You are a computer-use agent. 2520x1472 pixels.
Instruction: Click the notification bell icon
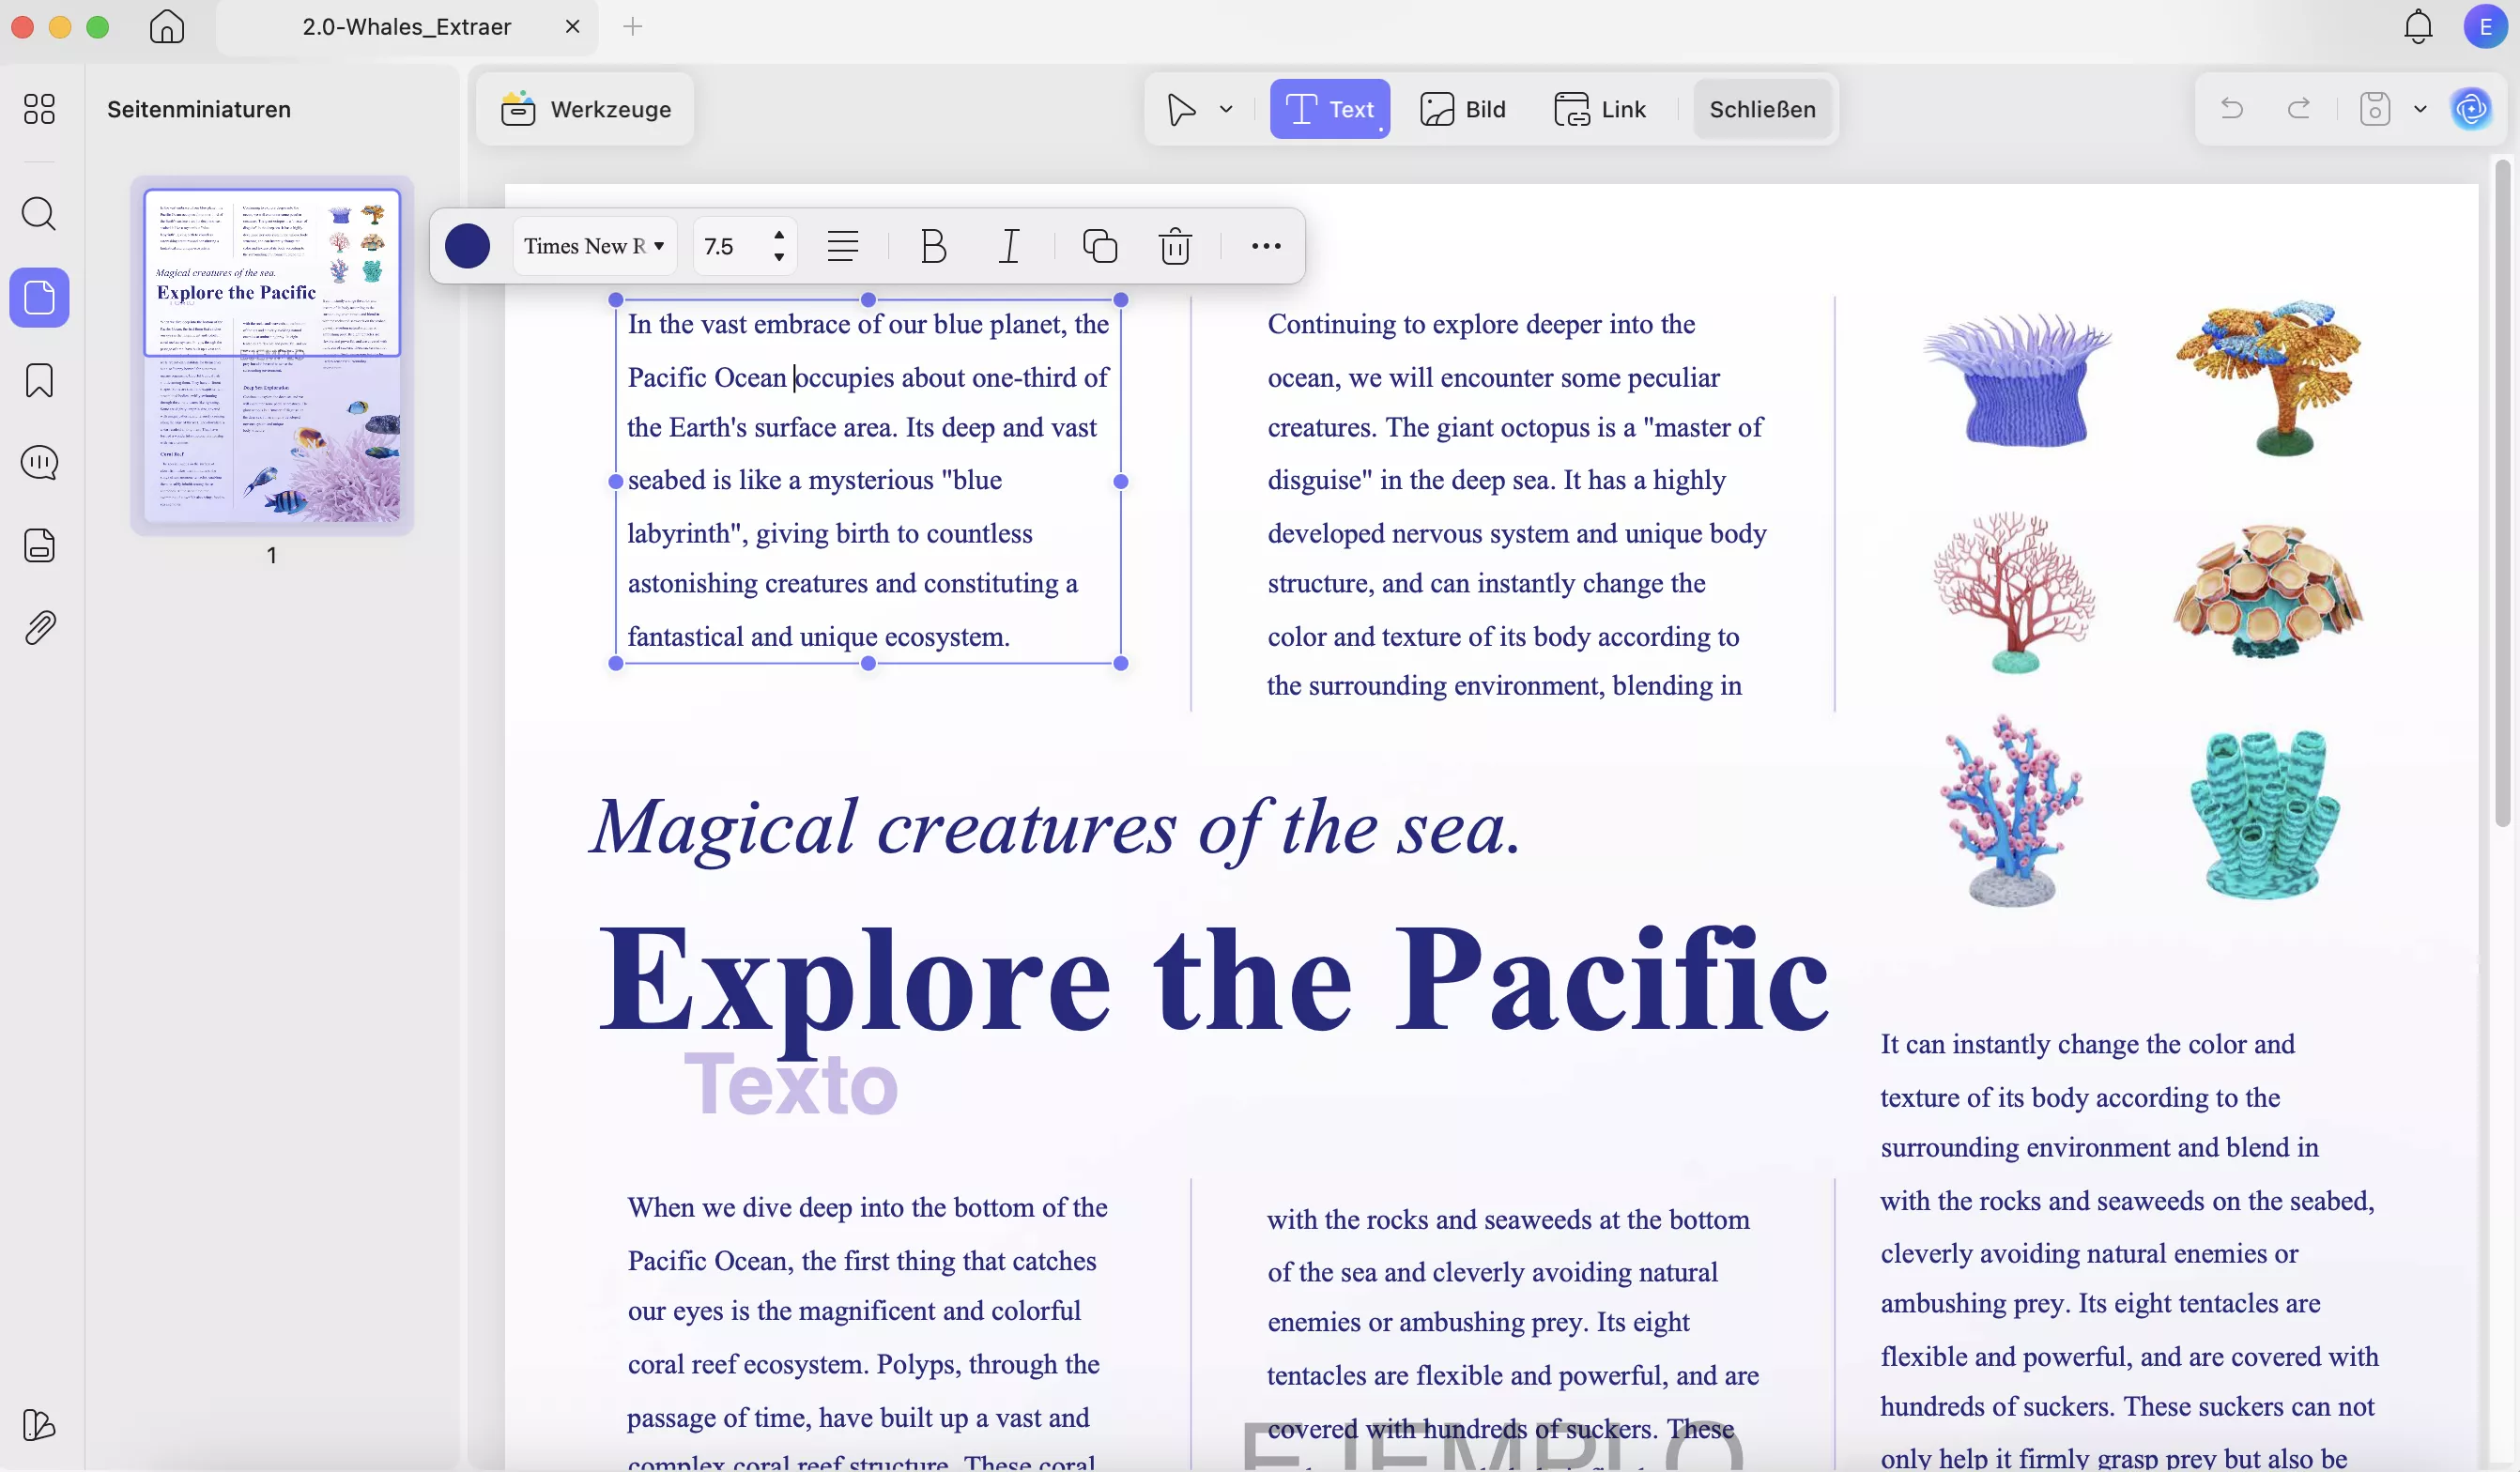pos(2418,27)
